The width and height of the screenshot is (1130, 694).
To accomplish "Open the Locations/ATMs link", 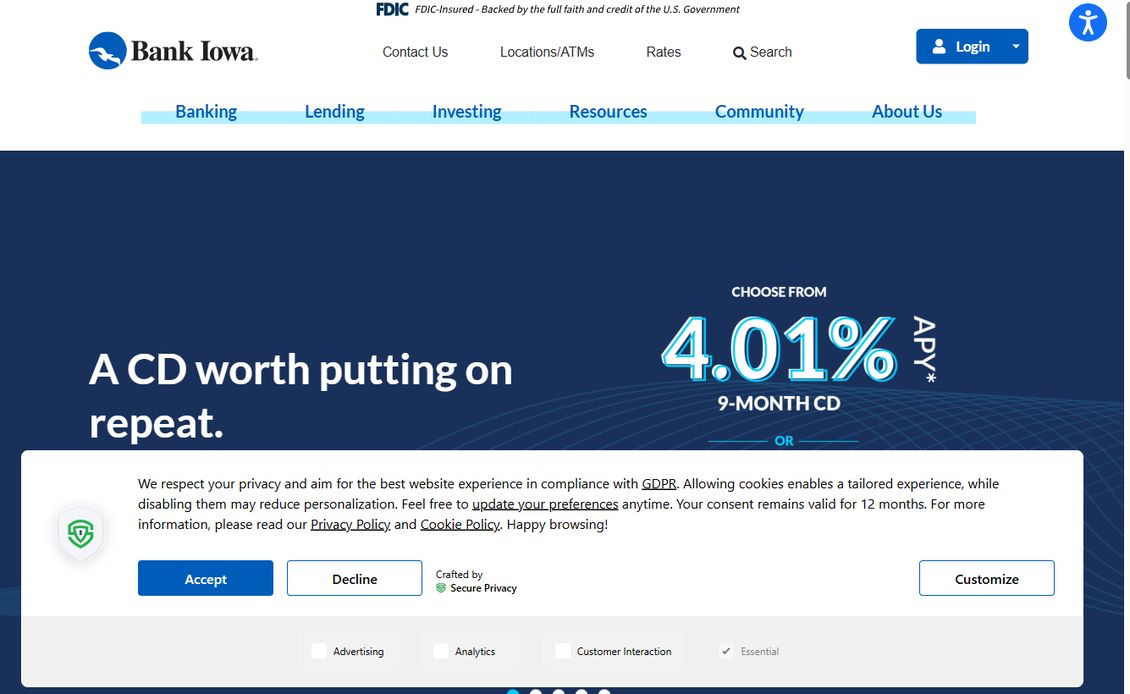I will click(547, 52).
